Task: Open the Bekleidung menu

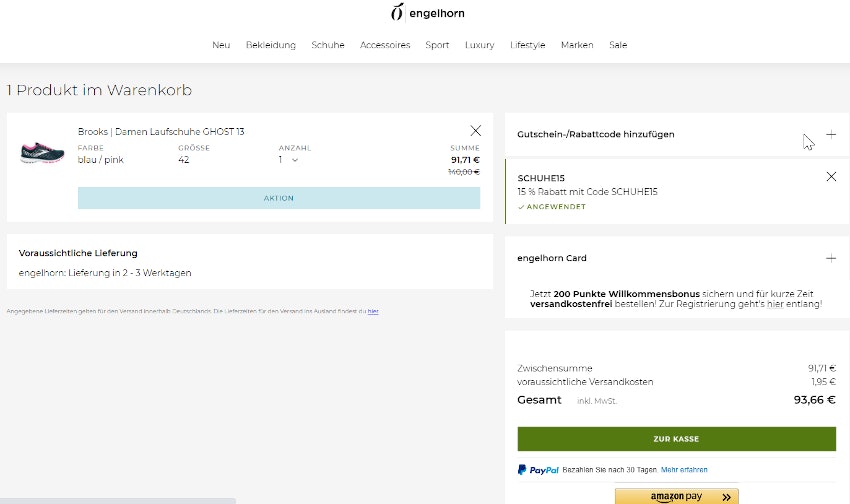Action: point(271,45)
